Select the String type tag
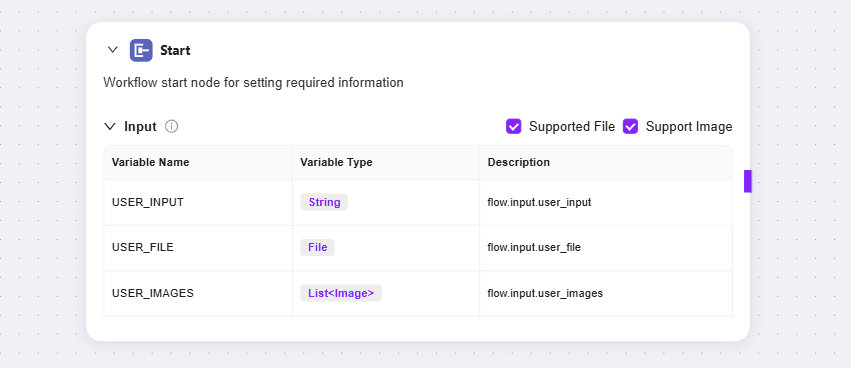Screen dimensions: 851x368 coord(324,202)
